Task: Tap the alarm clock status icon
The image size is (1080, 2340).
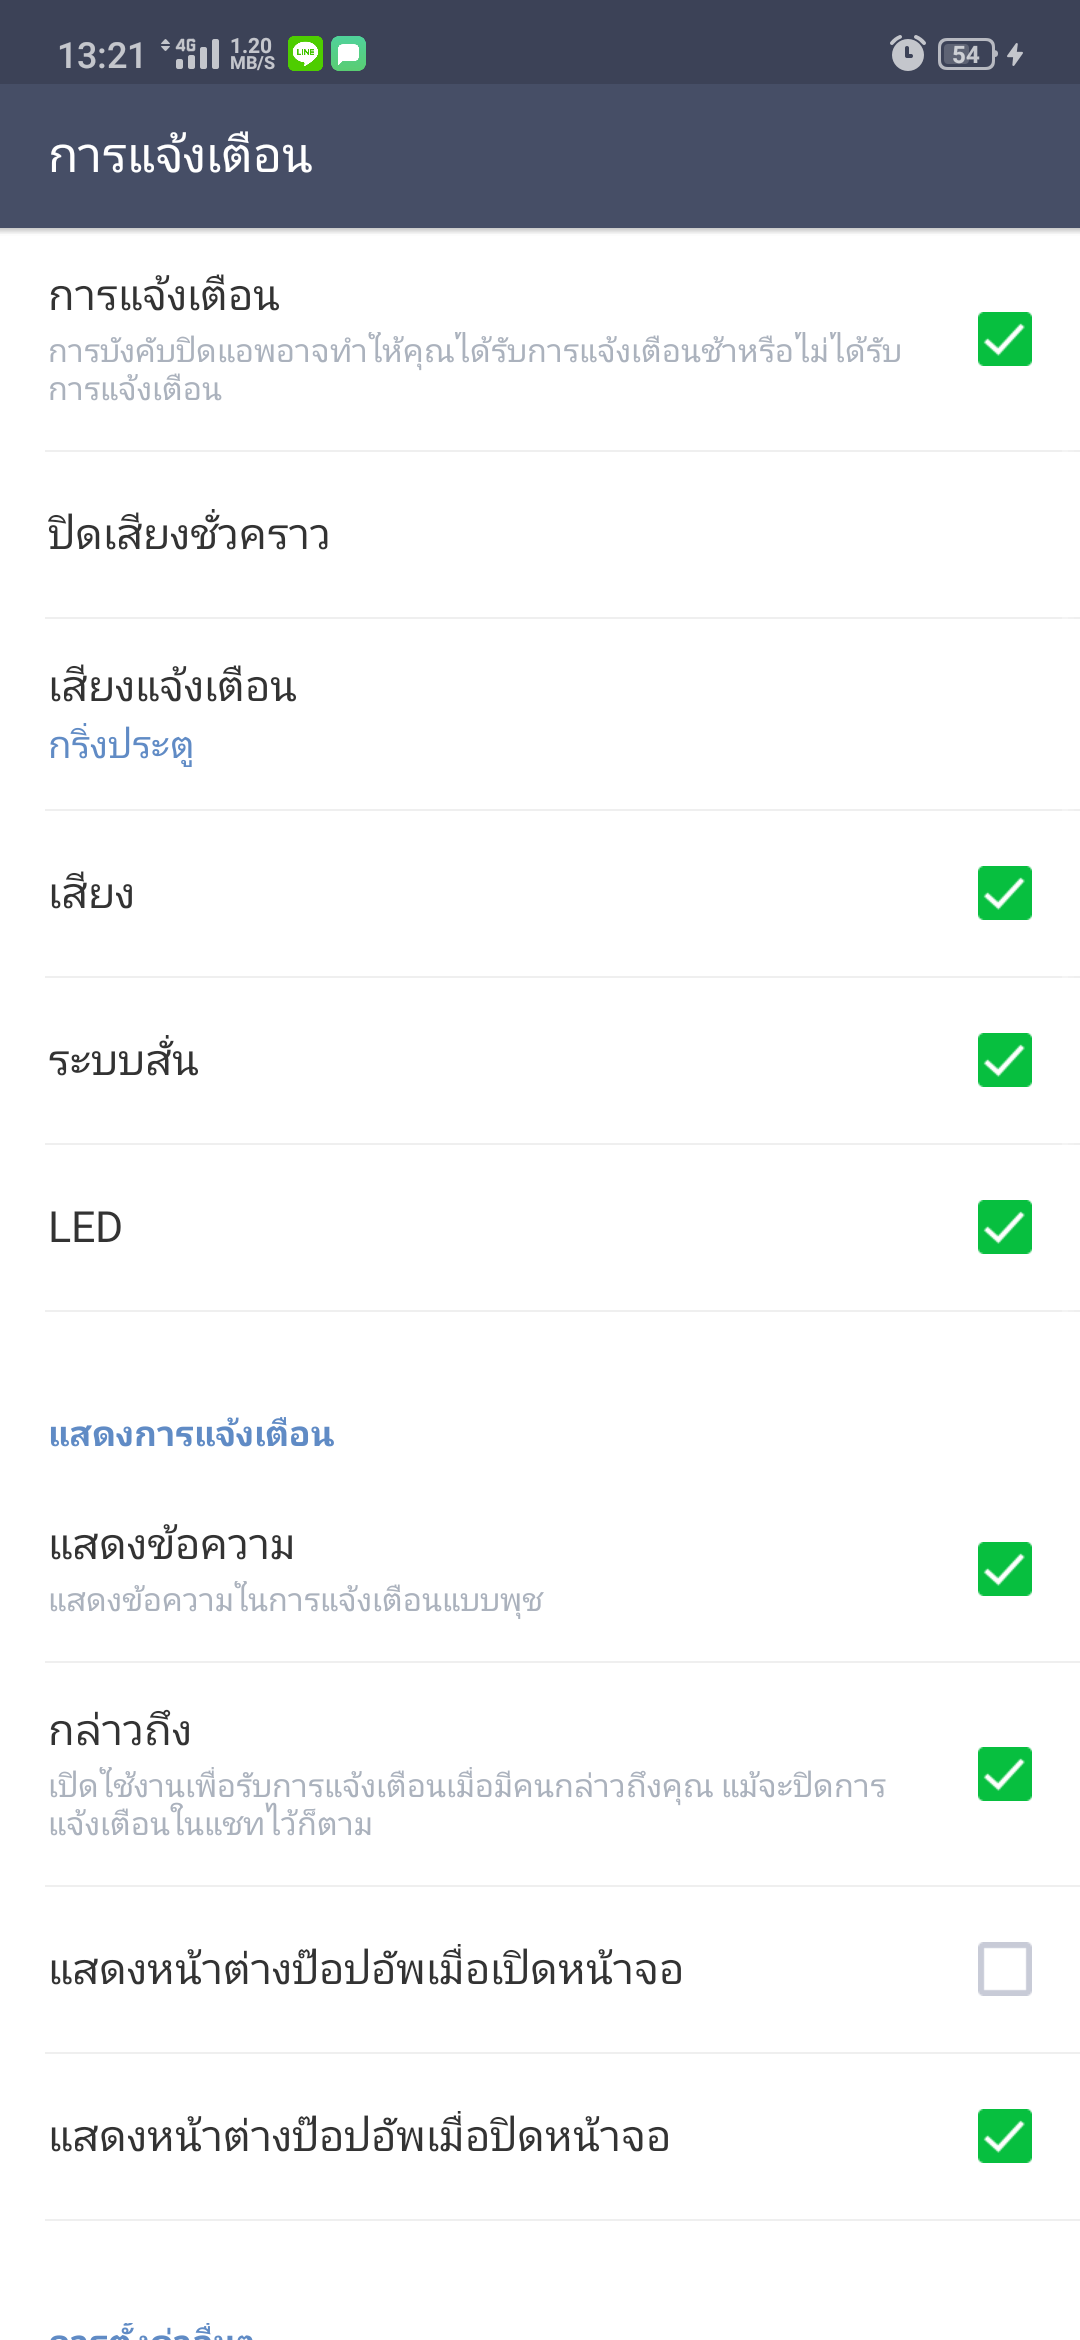Action: click(907, 54)
